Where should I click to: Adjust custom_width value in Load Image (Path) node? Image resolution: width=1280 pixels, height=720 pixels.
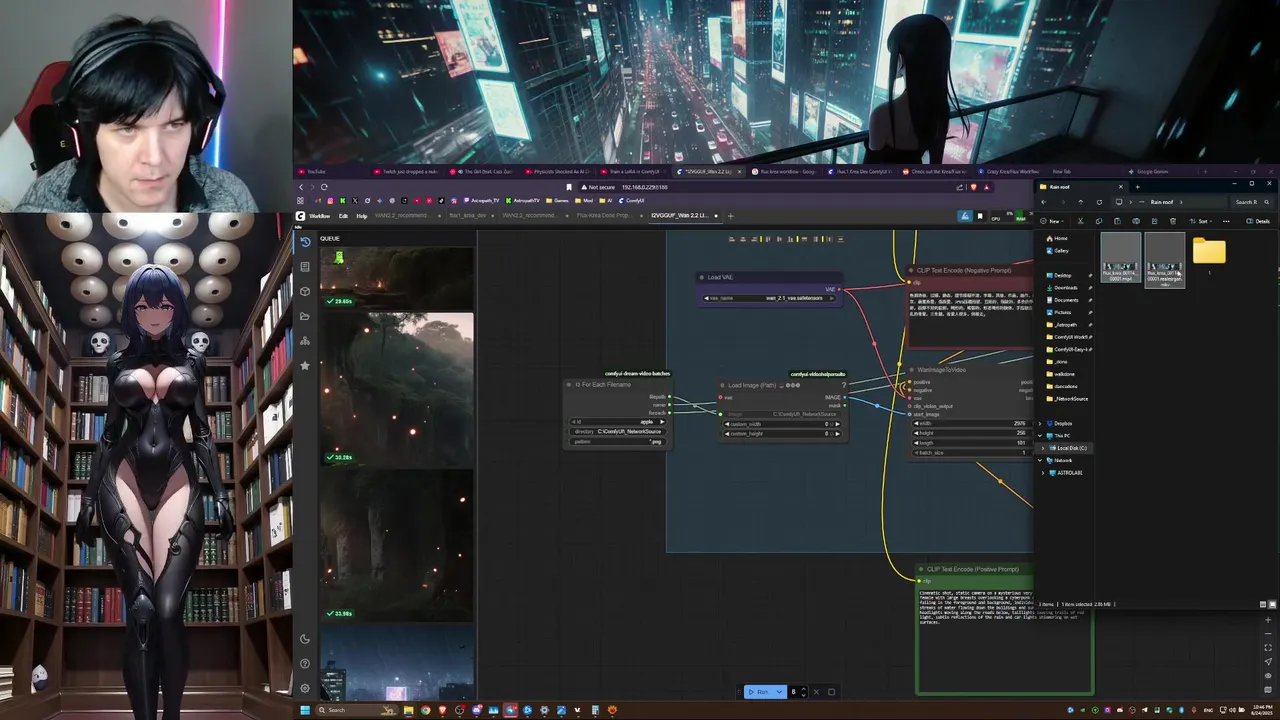click(x=781, y=424)
